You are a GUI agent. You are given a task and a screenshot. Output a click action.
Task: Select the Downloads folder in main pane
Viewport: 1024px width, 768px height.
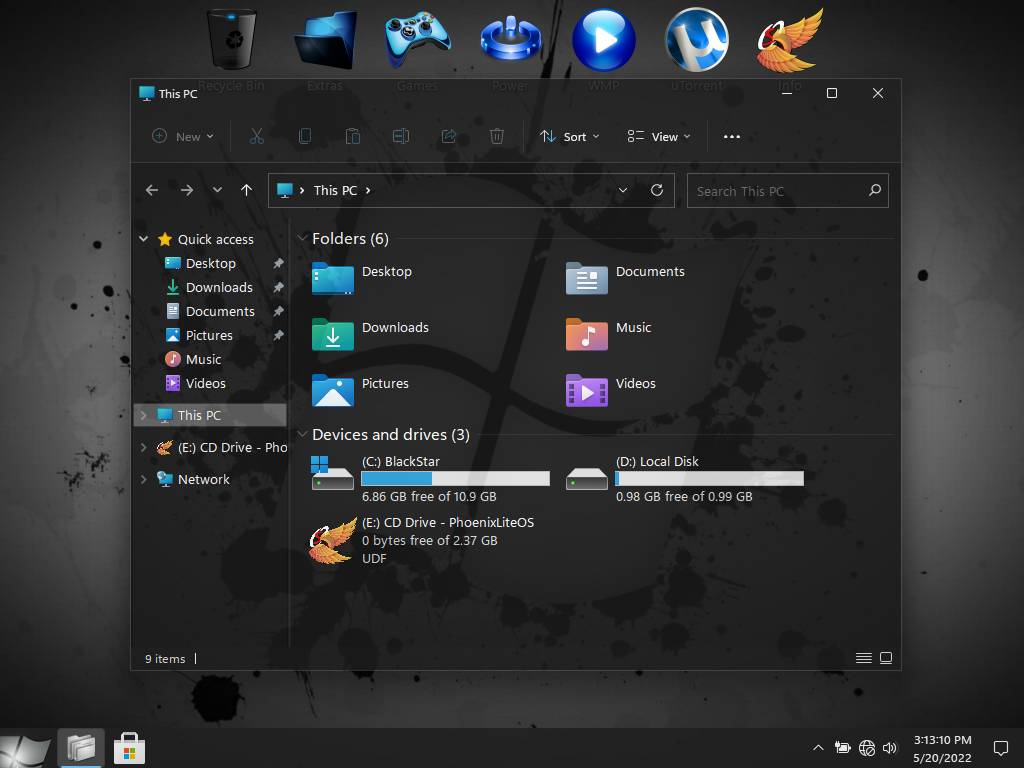[x=370, y=334]
